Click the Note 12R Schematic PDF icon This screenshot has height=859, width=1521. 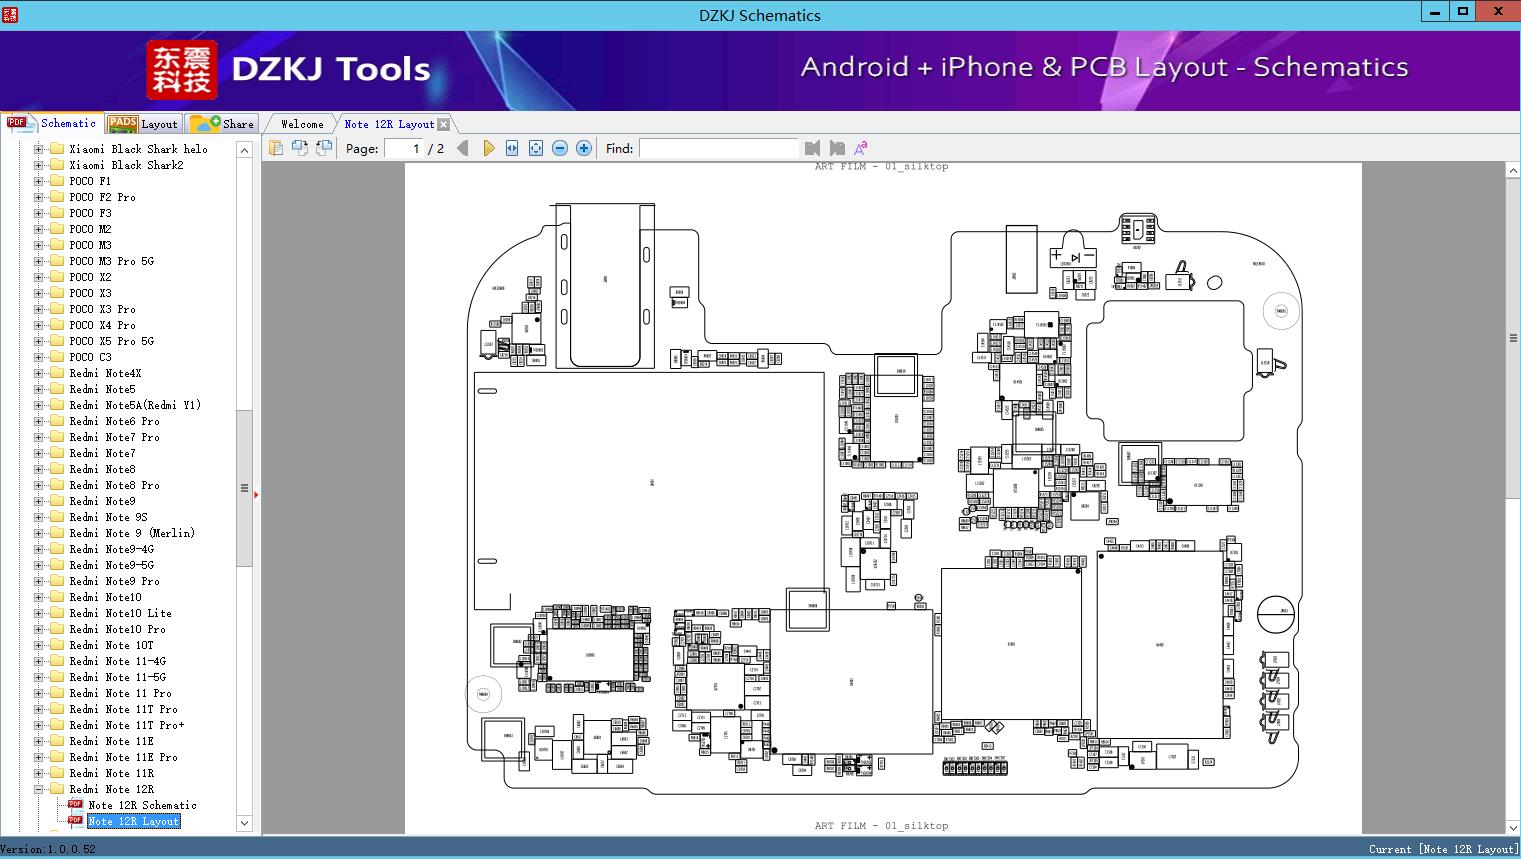(75, 805)
